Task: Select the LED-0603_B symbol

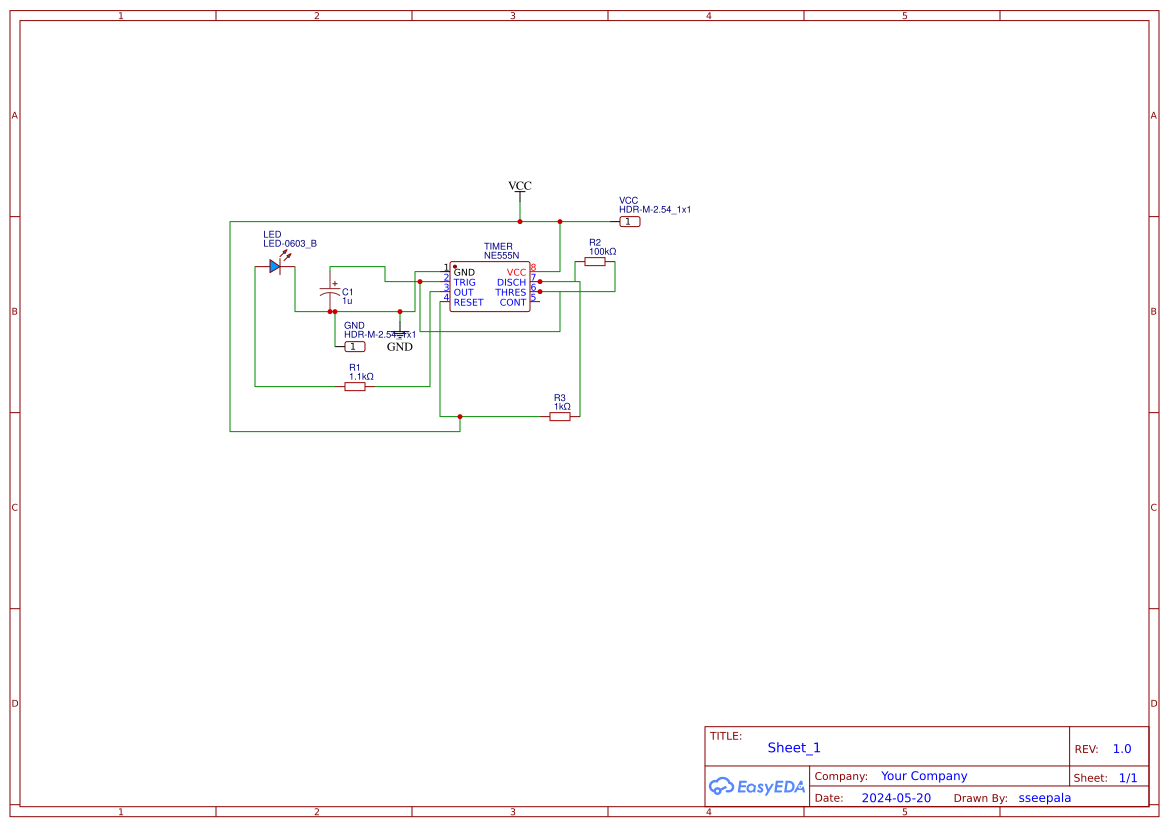Action: pos(274,266)
